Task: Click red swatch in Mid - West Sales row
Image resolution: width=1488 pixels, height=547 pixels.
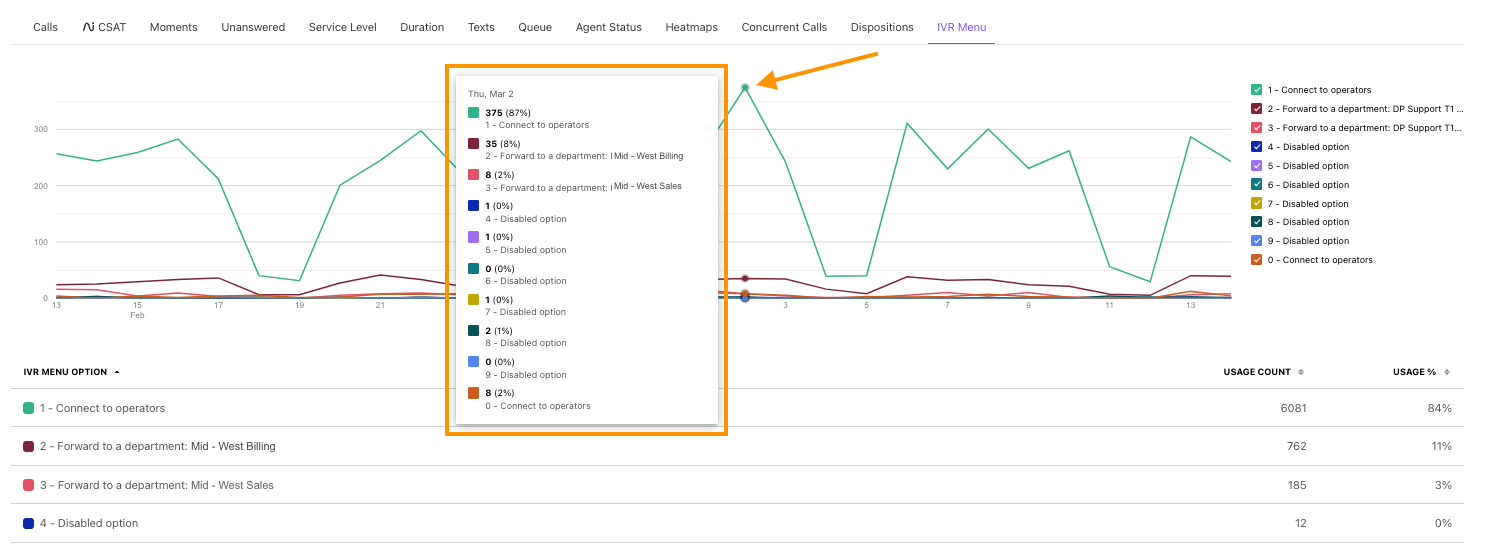Action: [29, 485]
